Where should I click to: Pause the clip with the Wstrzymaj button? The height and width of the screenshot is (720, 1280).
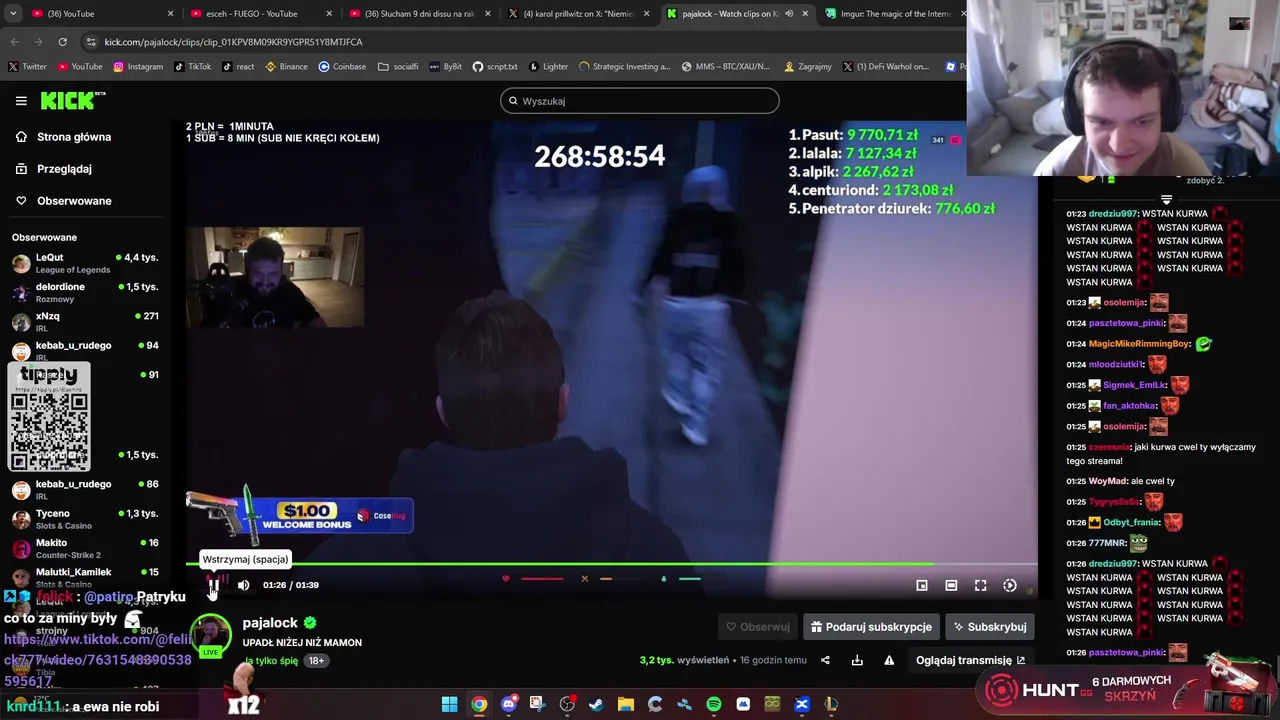pos(213,585)
